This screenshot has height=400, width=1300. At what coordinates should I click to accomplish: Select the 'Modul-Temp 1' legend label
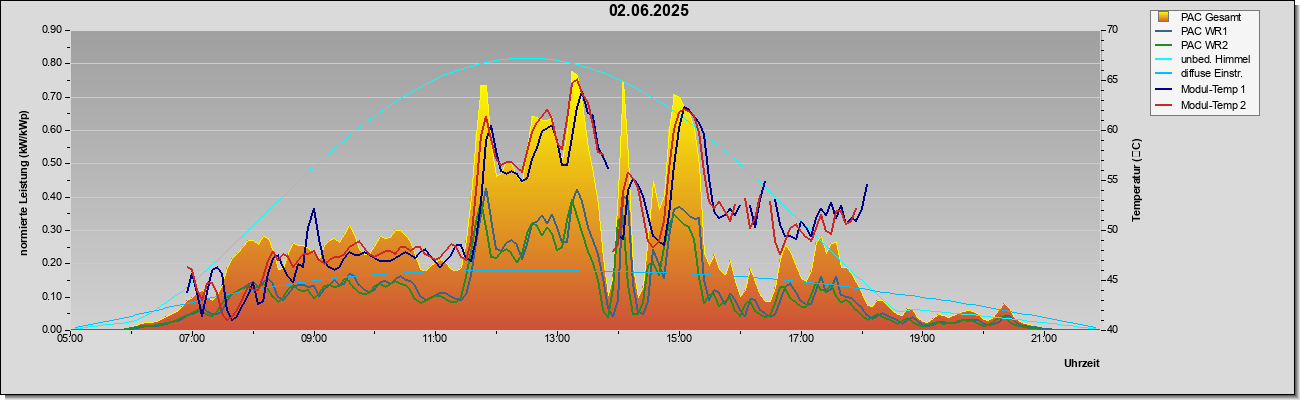tap(1213, 90)
